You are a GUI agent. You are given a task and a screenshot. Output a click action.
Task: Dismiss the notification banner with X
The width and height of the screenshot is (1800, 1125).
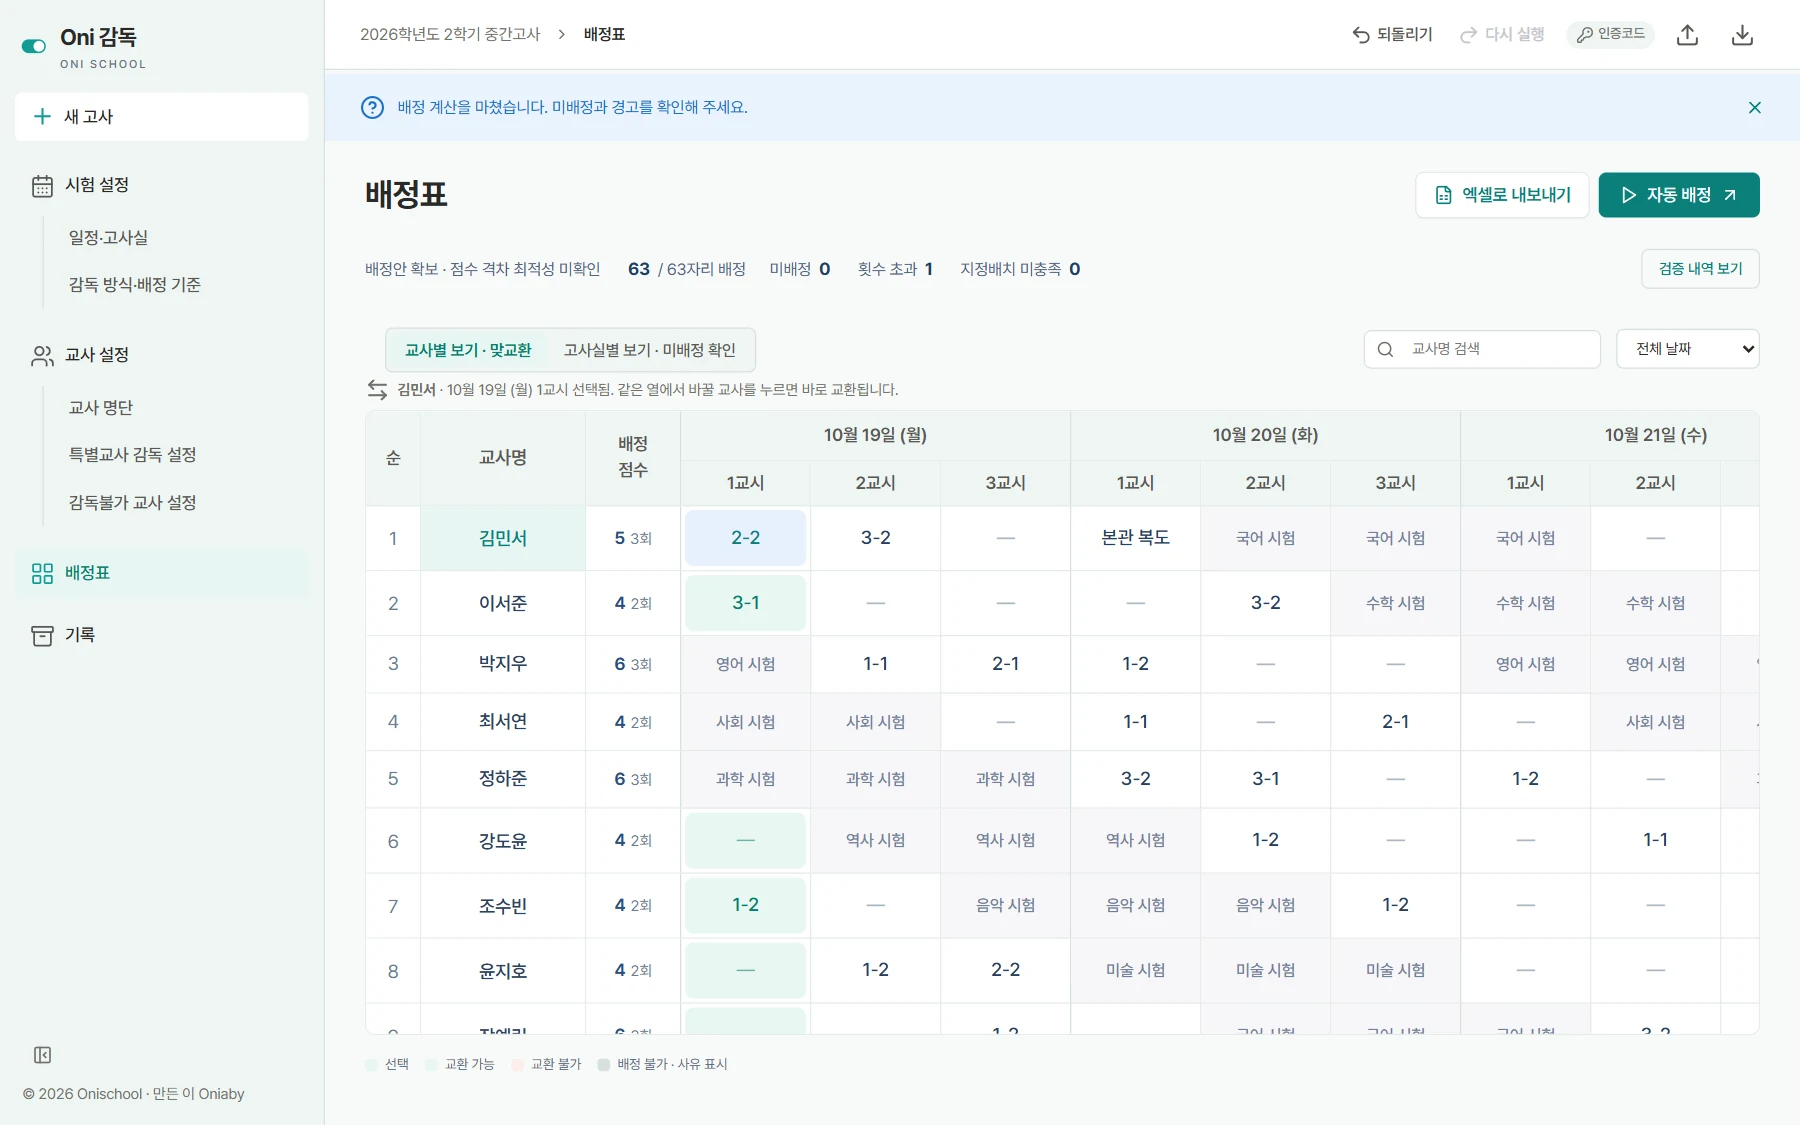point(1754,107)
